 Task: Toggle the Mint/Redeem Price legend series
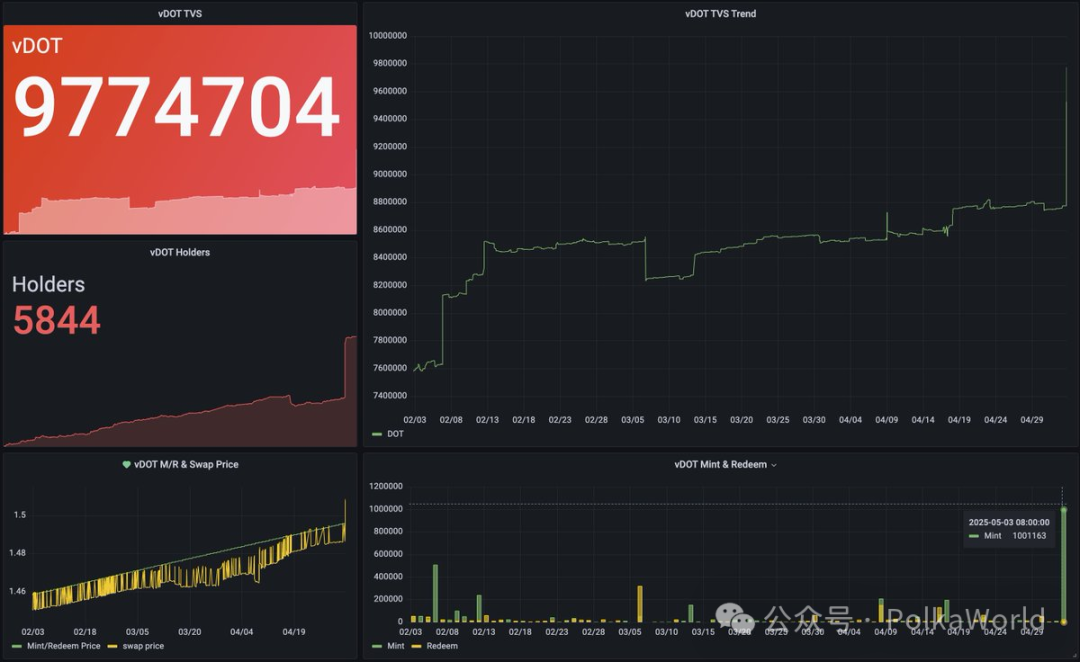[63, 646]
